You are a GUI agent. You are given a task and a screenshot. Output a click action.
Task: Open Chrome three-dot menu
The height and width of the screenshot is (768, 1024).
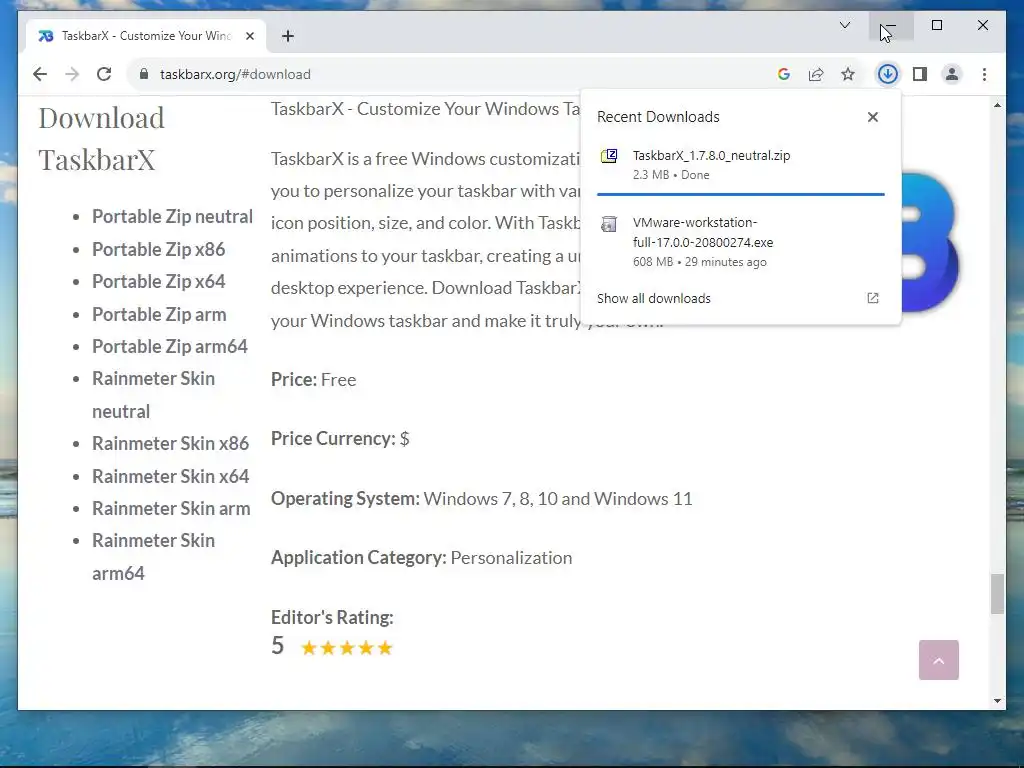pos(984,74)
